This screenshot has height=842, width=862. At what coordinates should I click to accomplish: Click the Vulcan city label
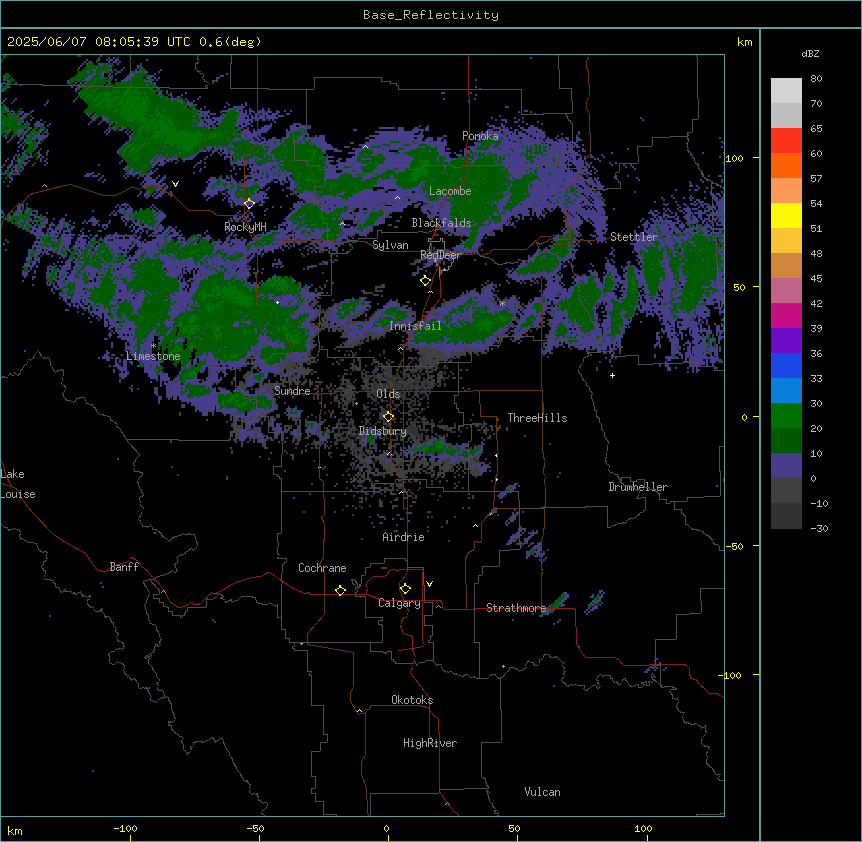pyautogui.click(x=542, y=792)
